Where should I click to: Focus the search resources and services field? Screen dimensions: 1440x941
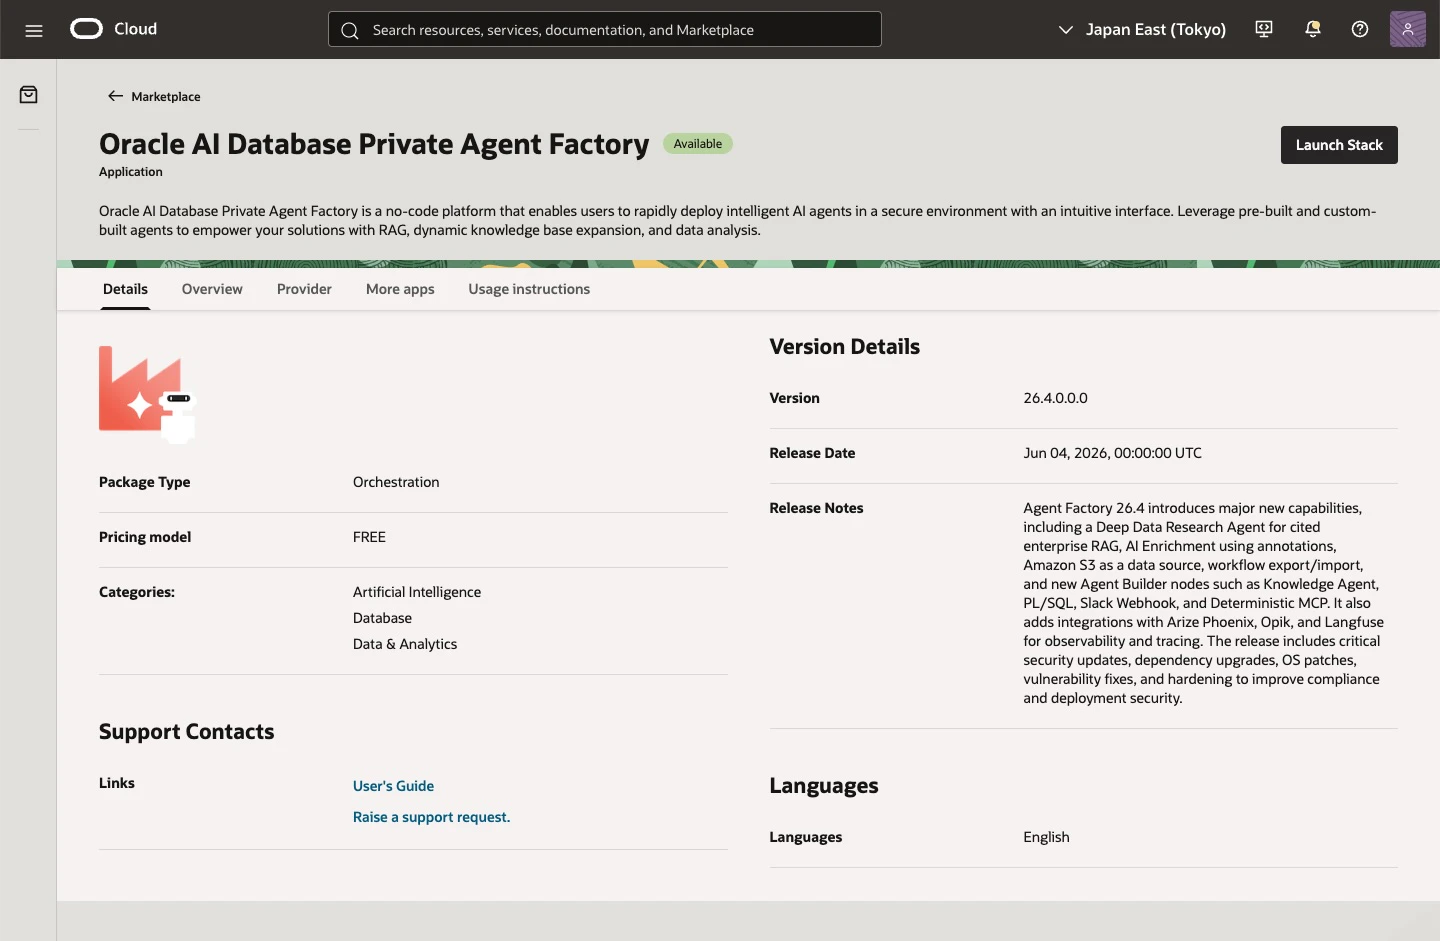[605, 29]
